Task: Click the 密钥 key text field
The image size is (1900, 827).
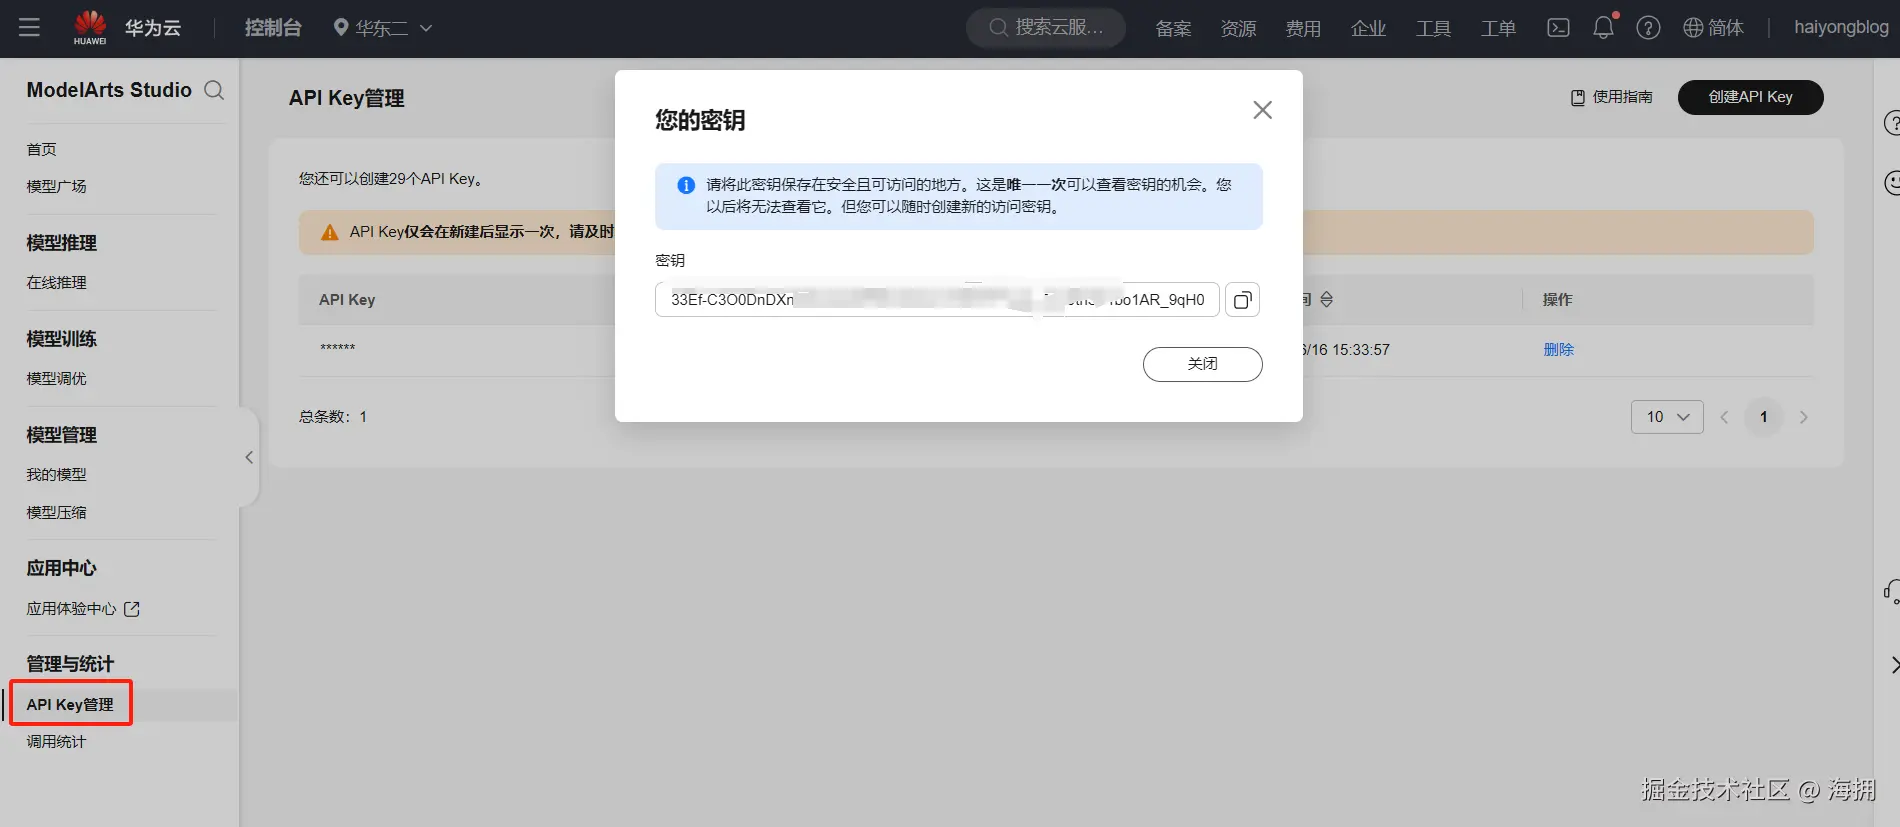Action: tap(937, 300)
